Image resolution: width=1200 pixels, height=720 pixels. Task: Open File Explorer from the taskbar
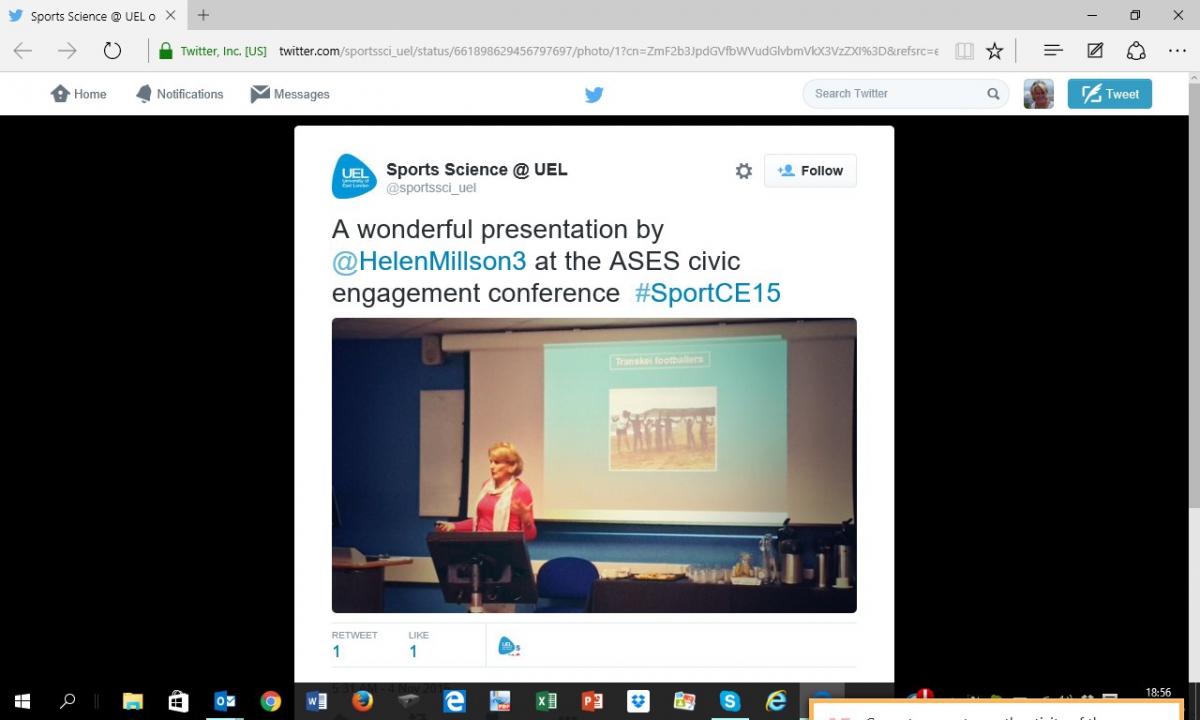tap(132, 701)
